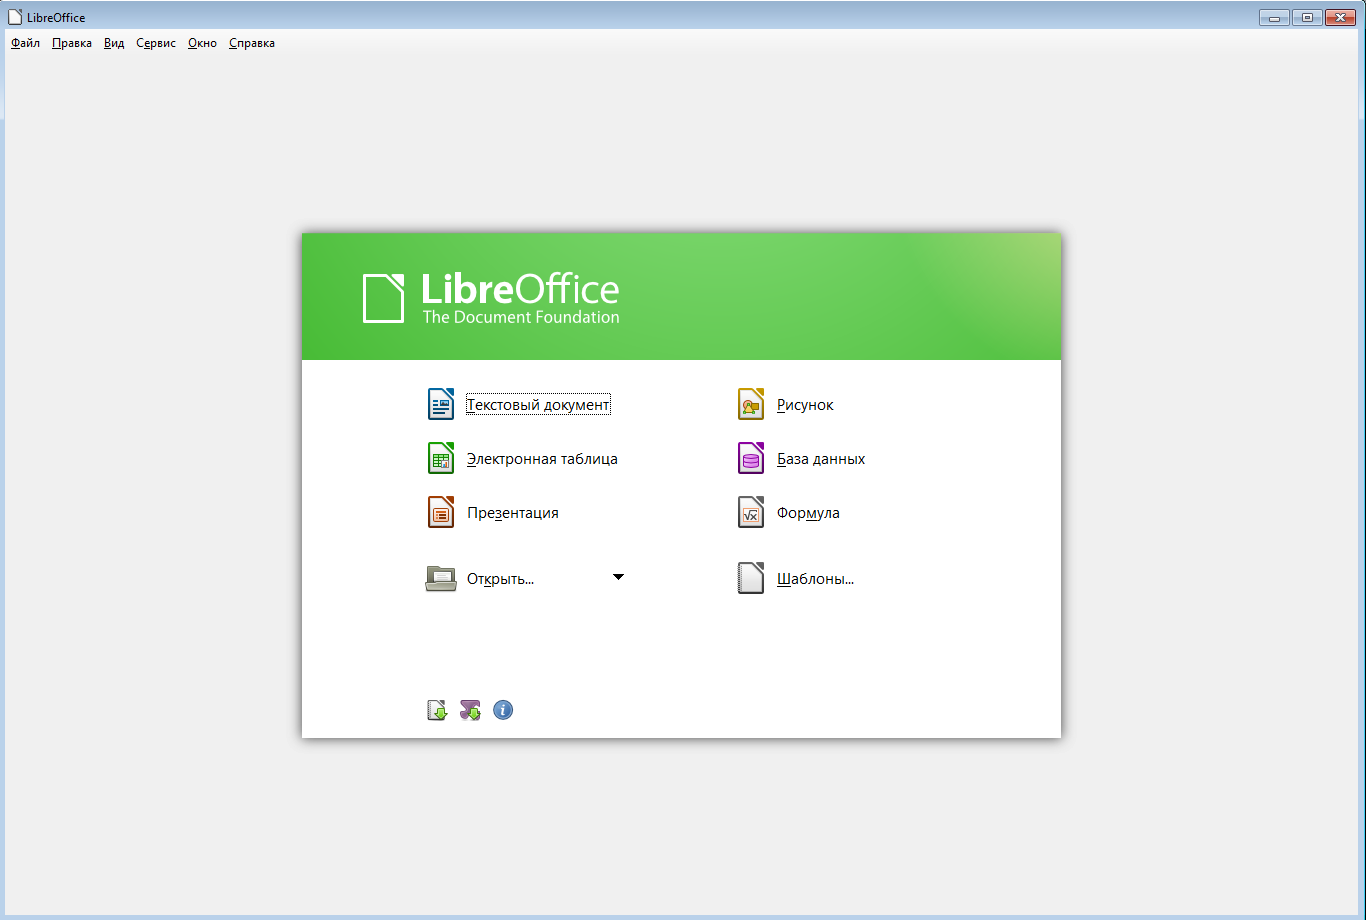
Task: Create a new Текстовый документ
Action: (519, 405)
